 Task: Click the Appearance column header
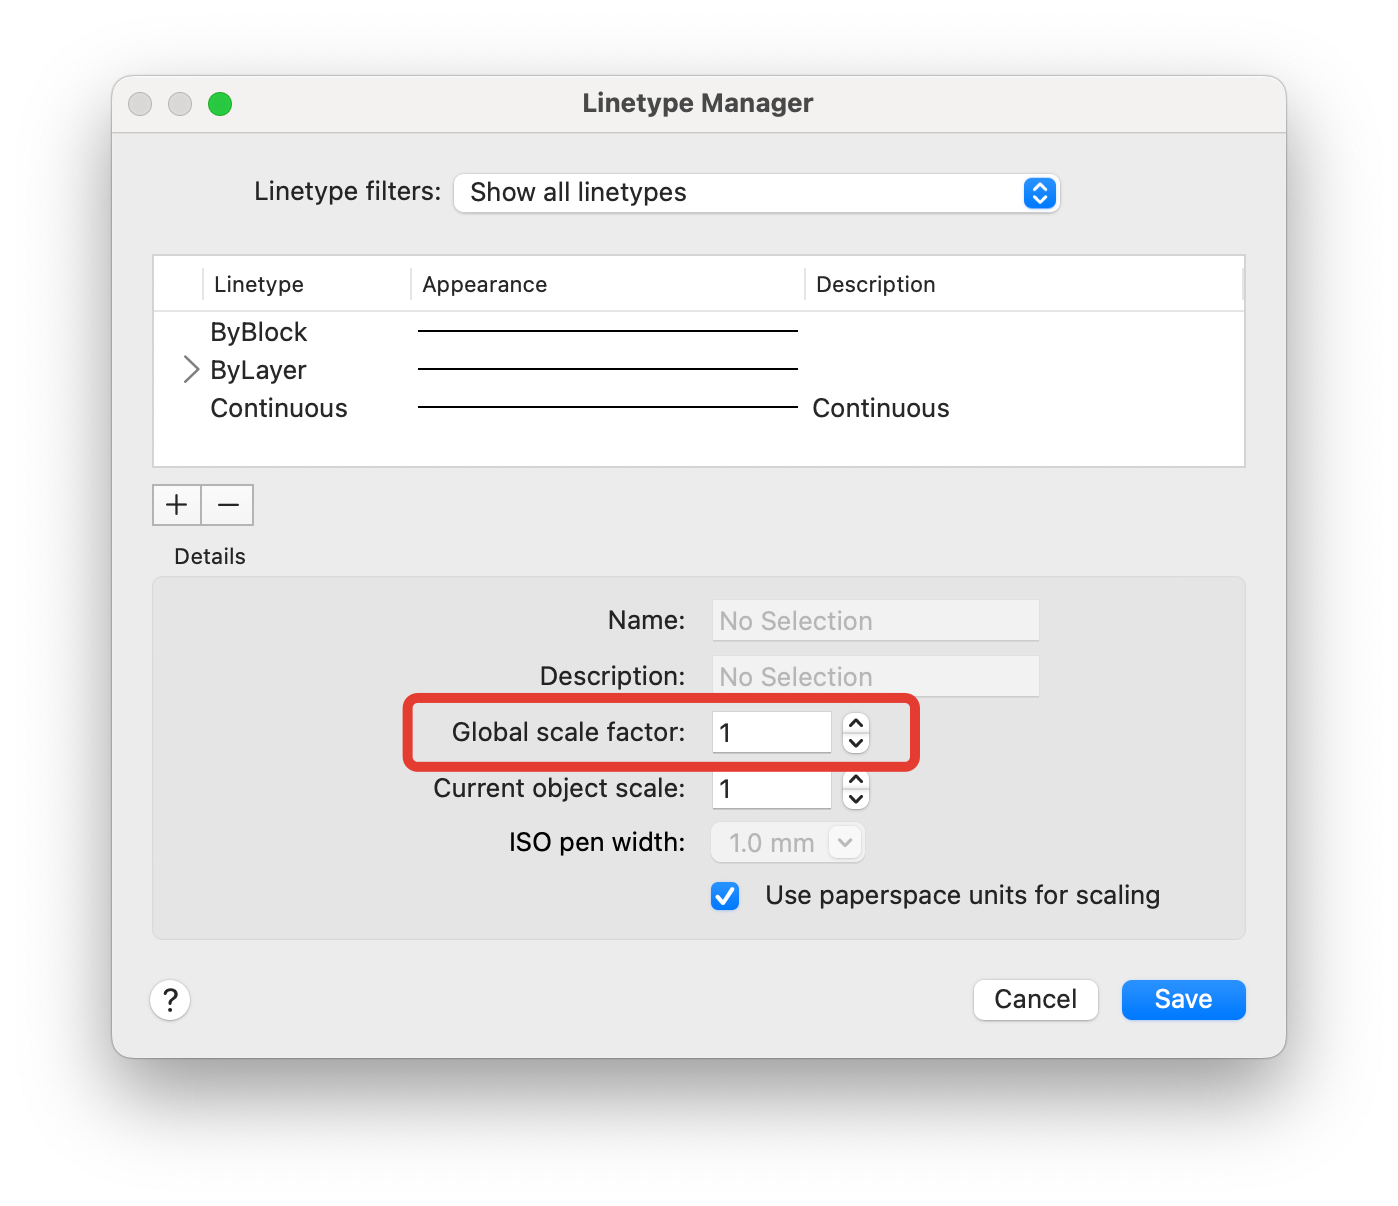pyautogui.click(x=484, y=284)
